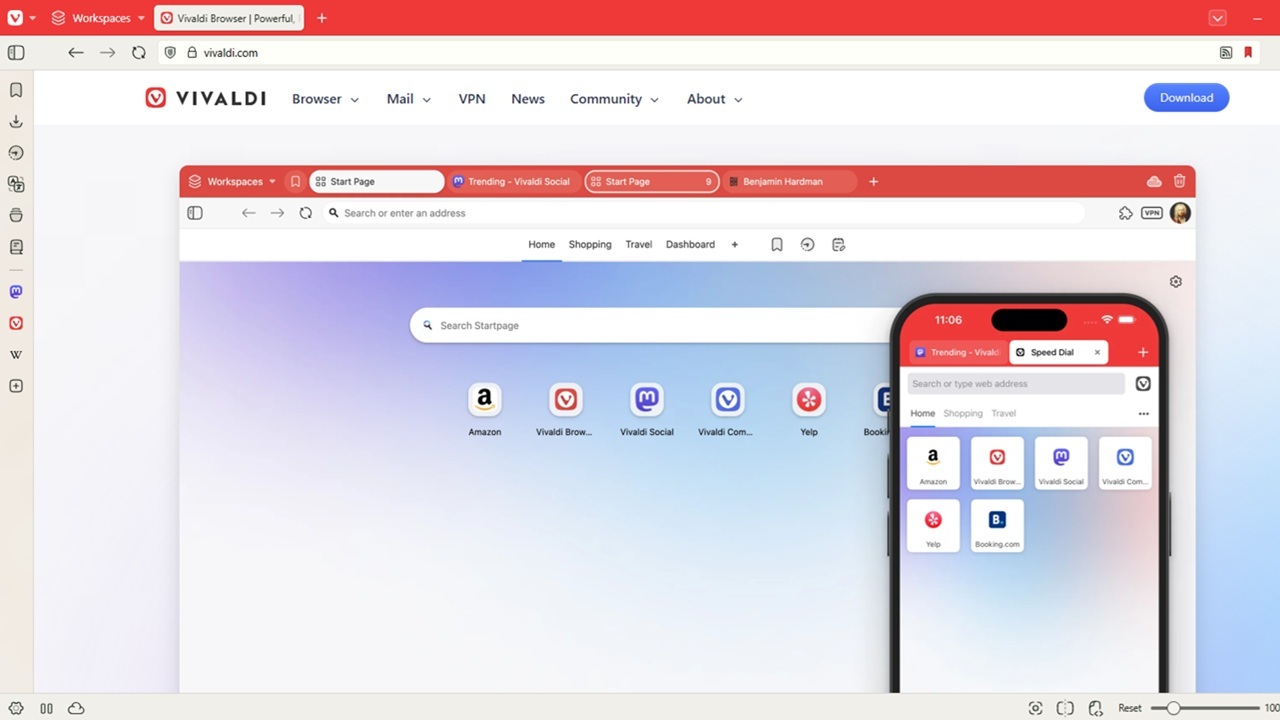The width and height of the screenshot is (1280, 720).
Task: Open the Wikipedia web panel
Action: (15, 353)
